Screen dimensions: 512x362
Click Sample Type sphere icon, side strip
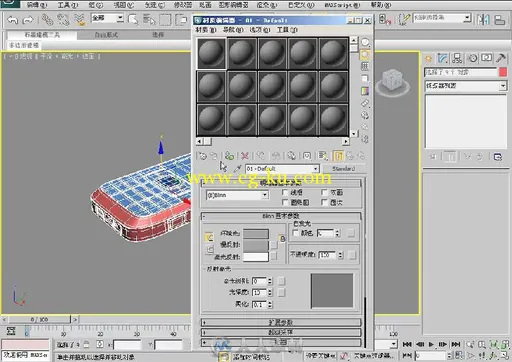point(365,42)
